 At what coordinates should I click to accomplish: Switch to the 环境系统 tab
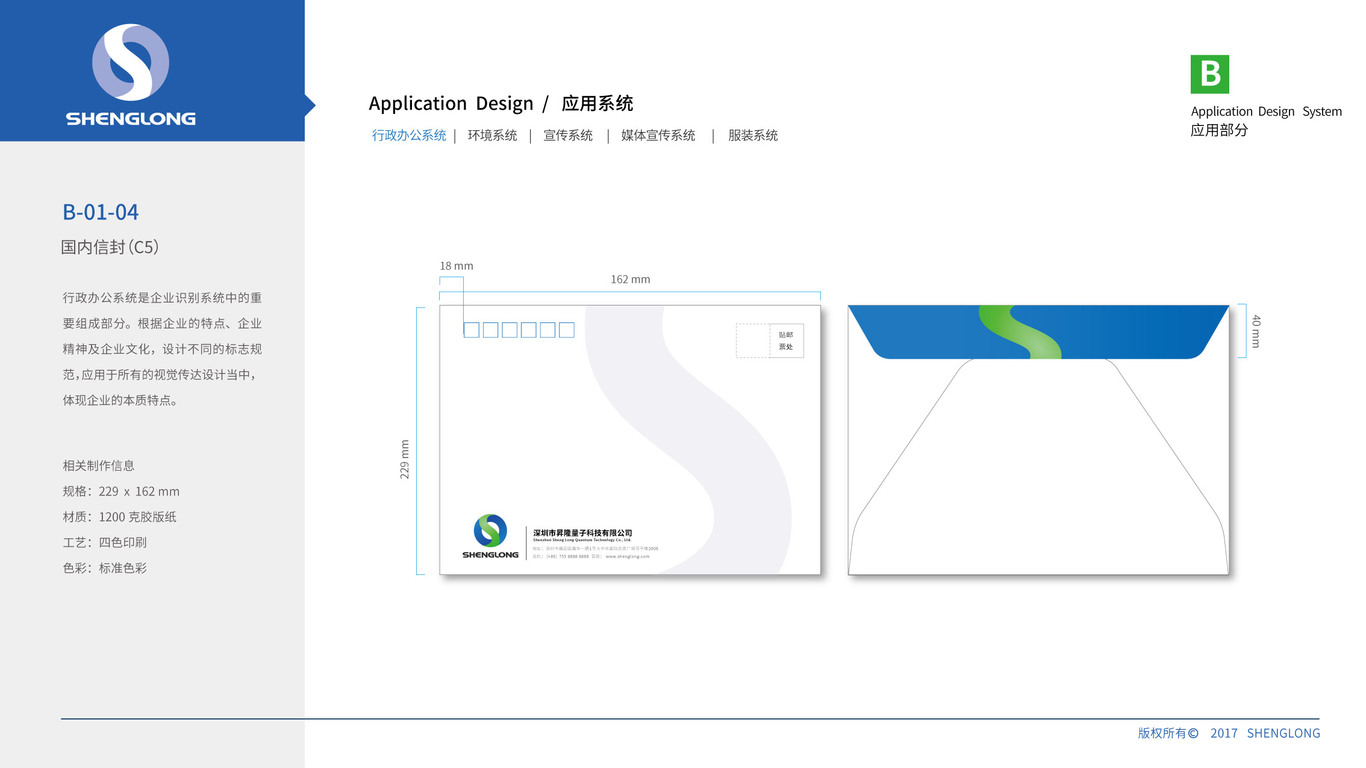coord(493,135)
